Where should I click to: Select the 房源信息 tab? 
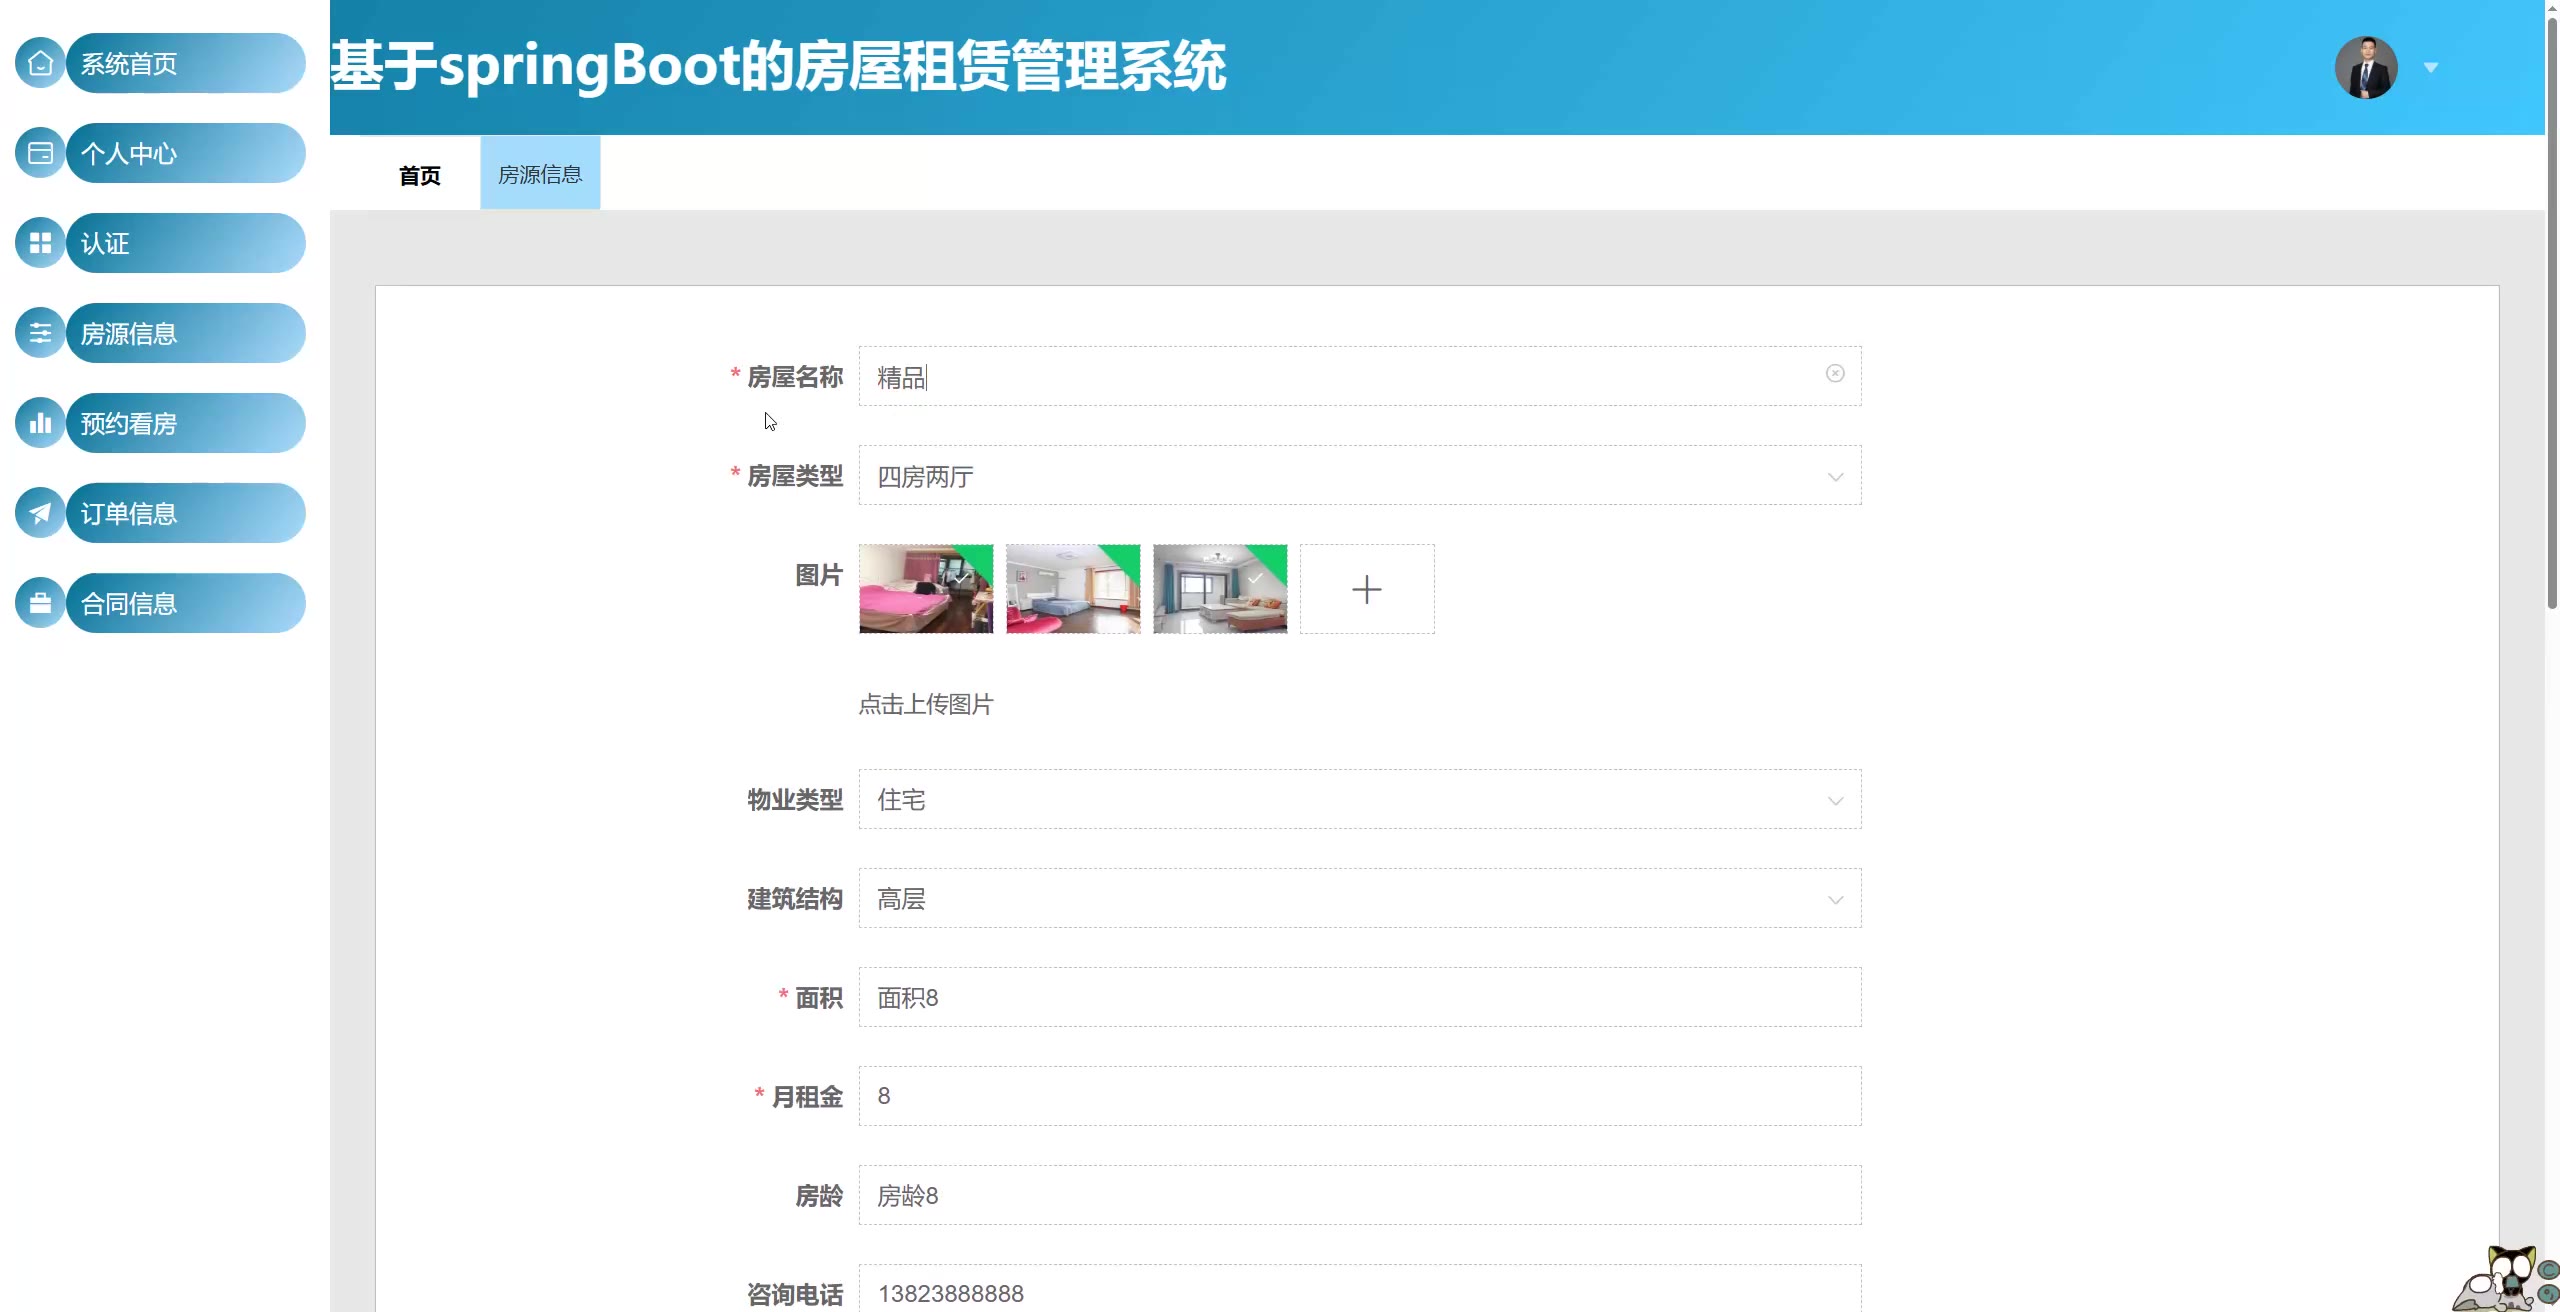click(540, 174)
